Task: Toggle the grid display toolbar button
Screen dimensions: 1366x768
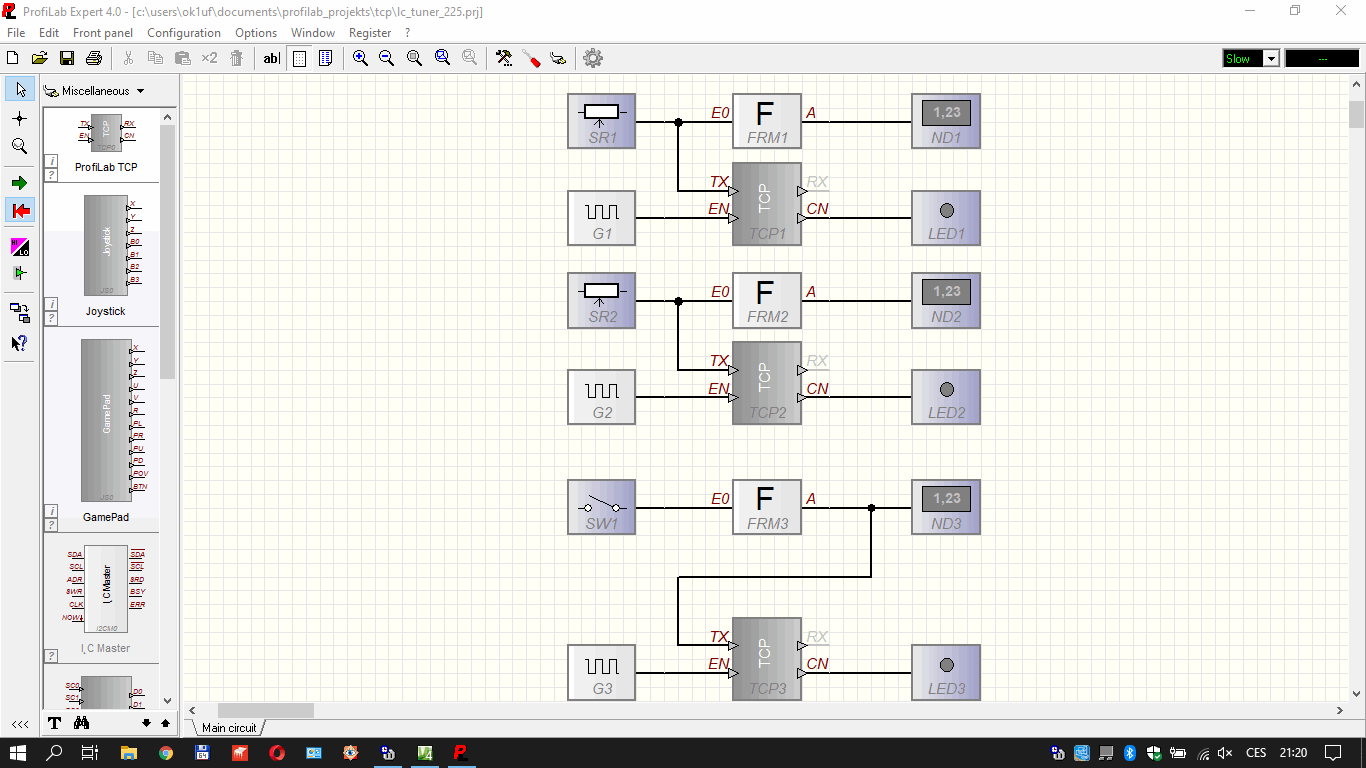Action: [x=298, y=58]
